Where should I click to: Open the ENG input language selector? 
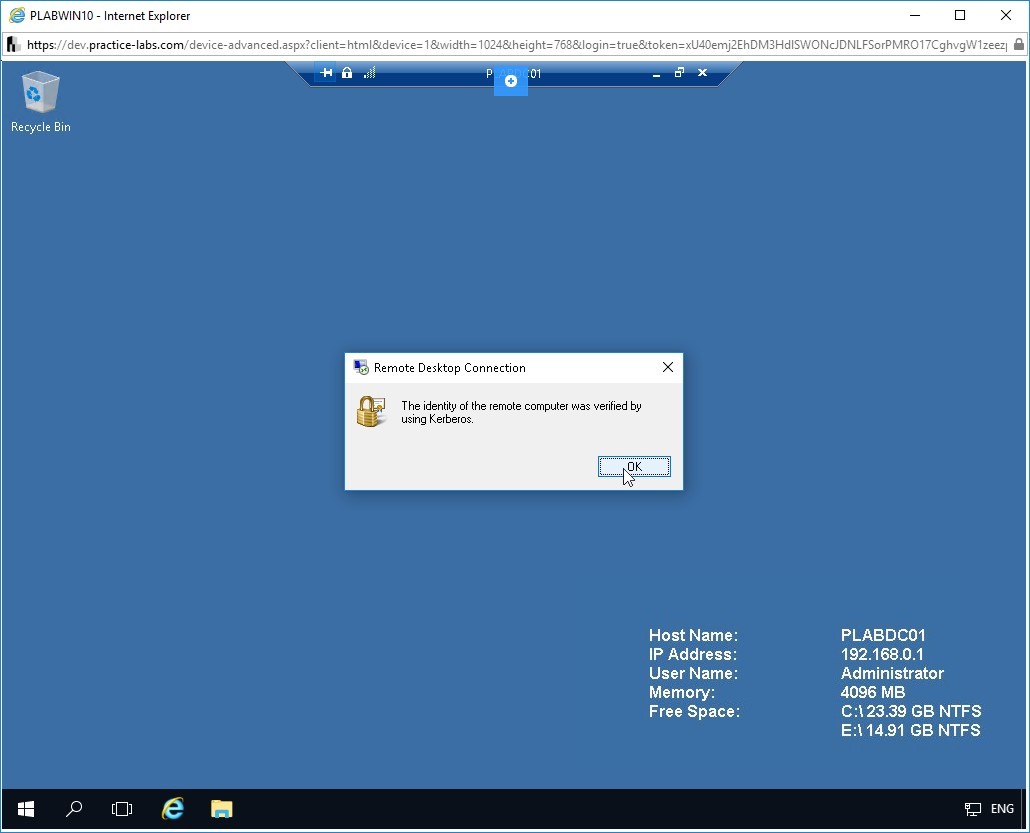[1002, 809]
